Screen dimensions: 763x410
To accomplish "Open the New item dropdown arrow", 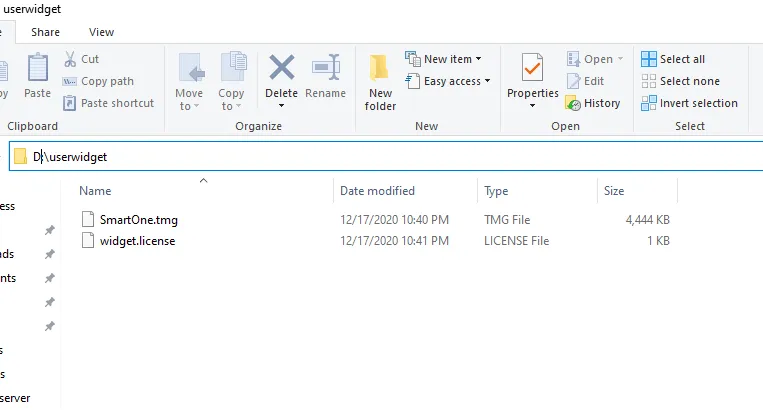I will [478, 59].
